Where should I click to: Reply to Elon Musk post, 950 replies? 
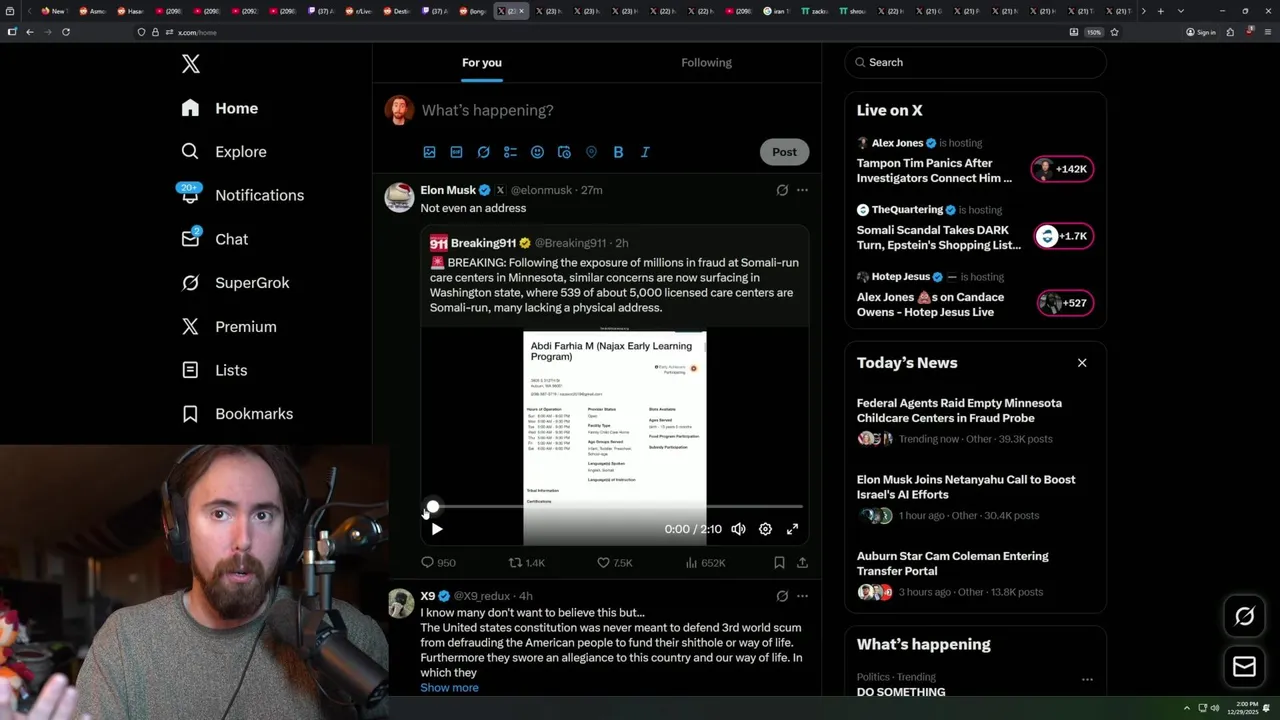(x=438, y=563)
